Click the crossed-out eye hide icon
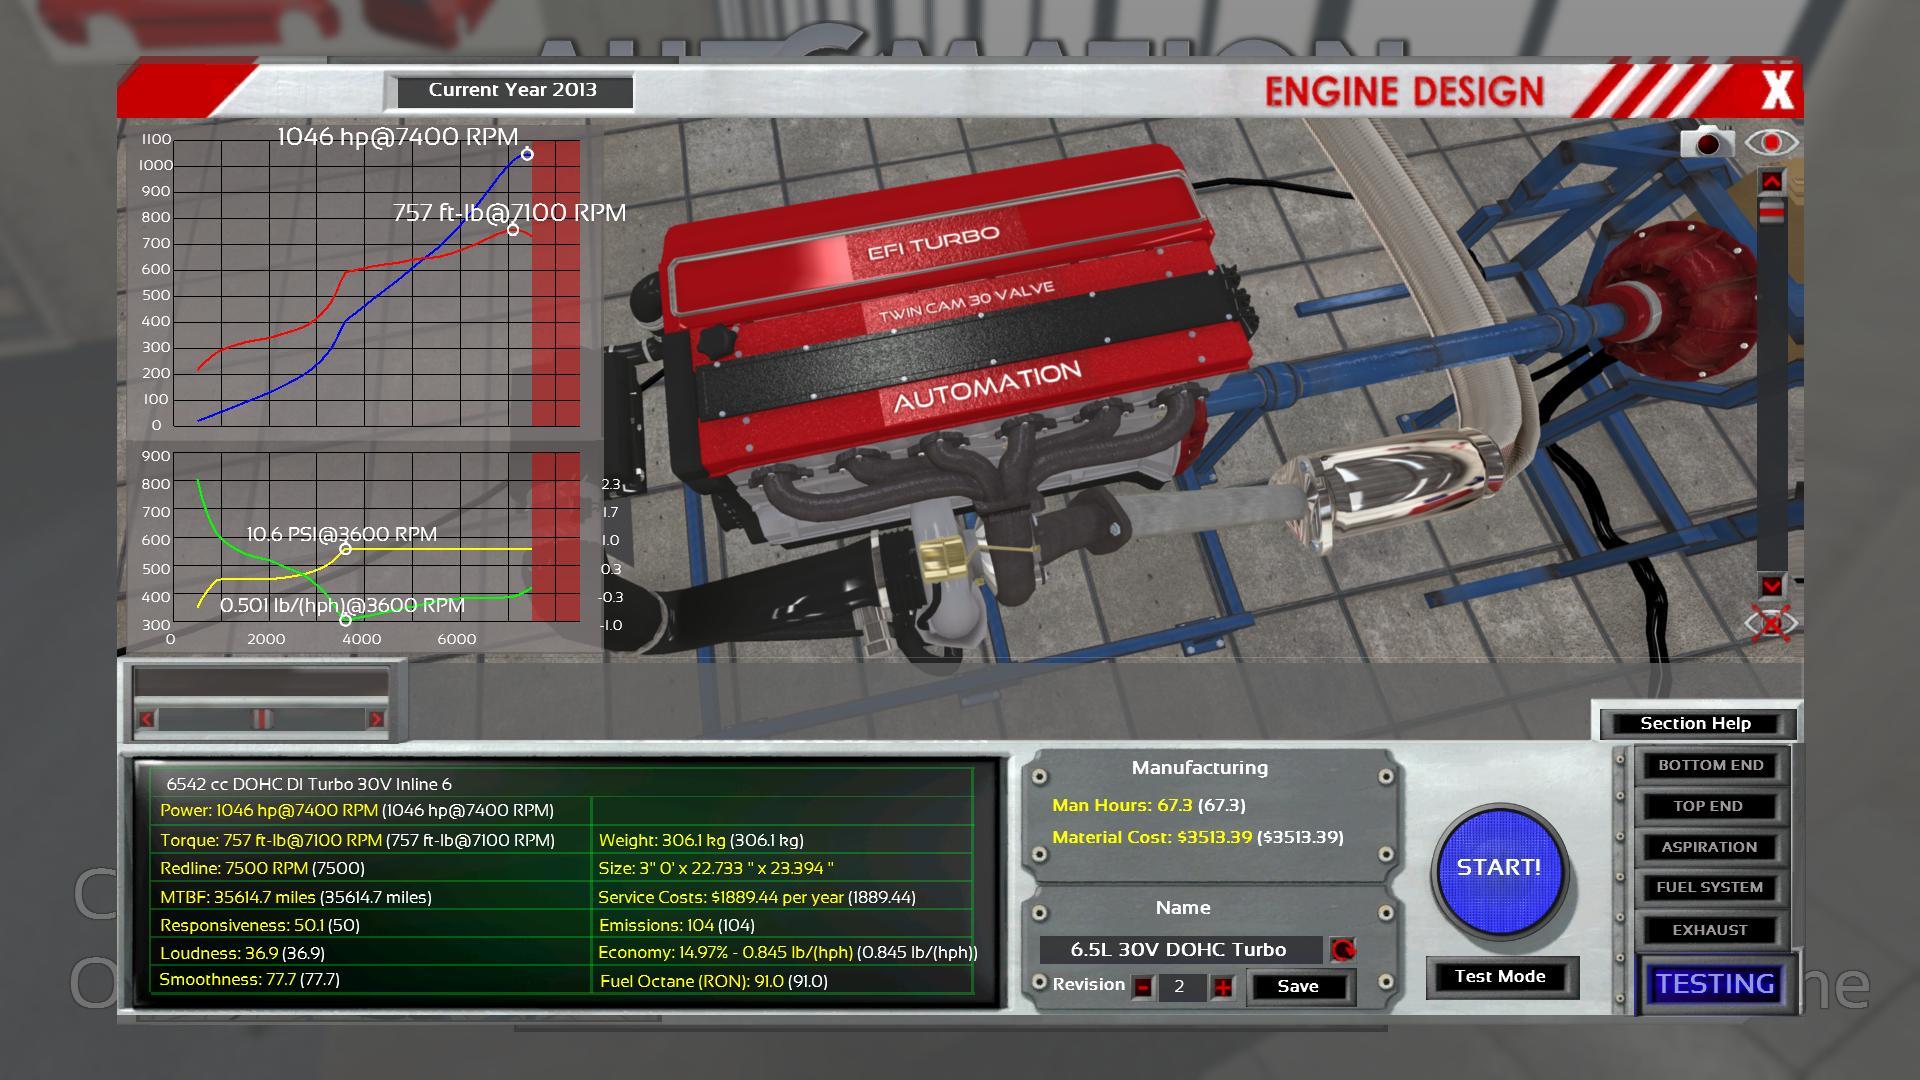The width and height of the screenshot is (1920, 1080). tap(1771, 624)
